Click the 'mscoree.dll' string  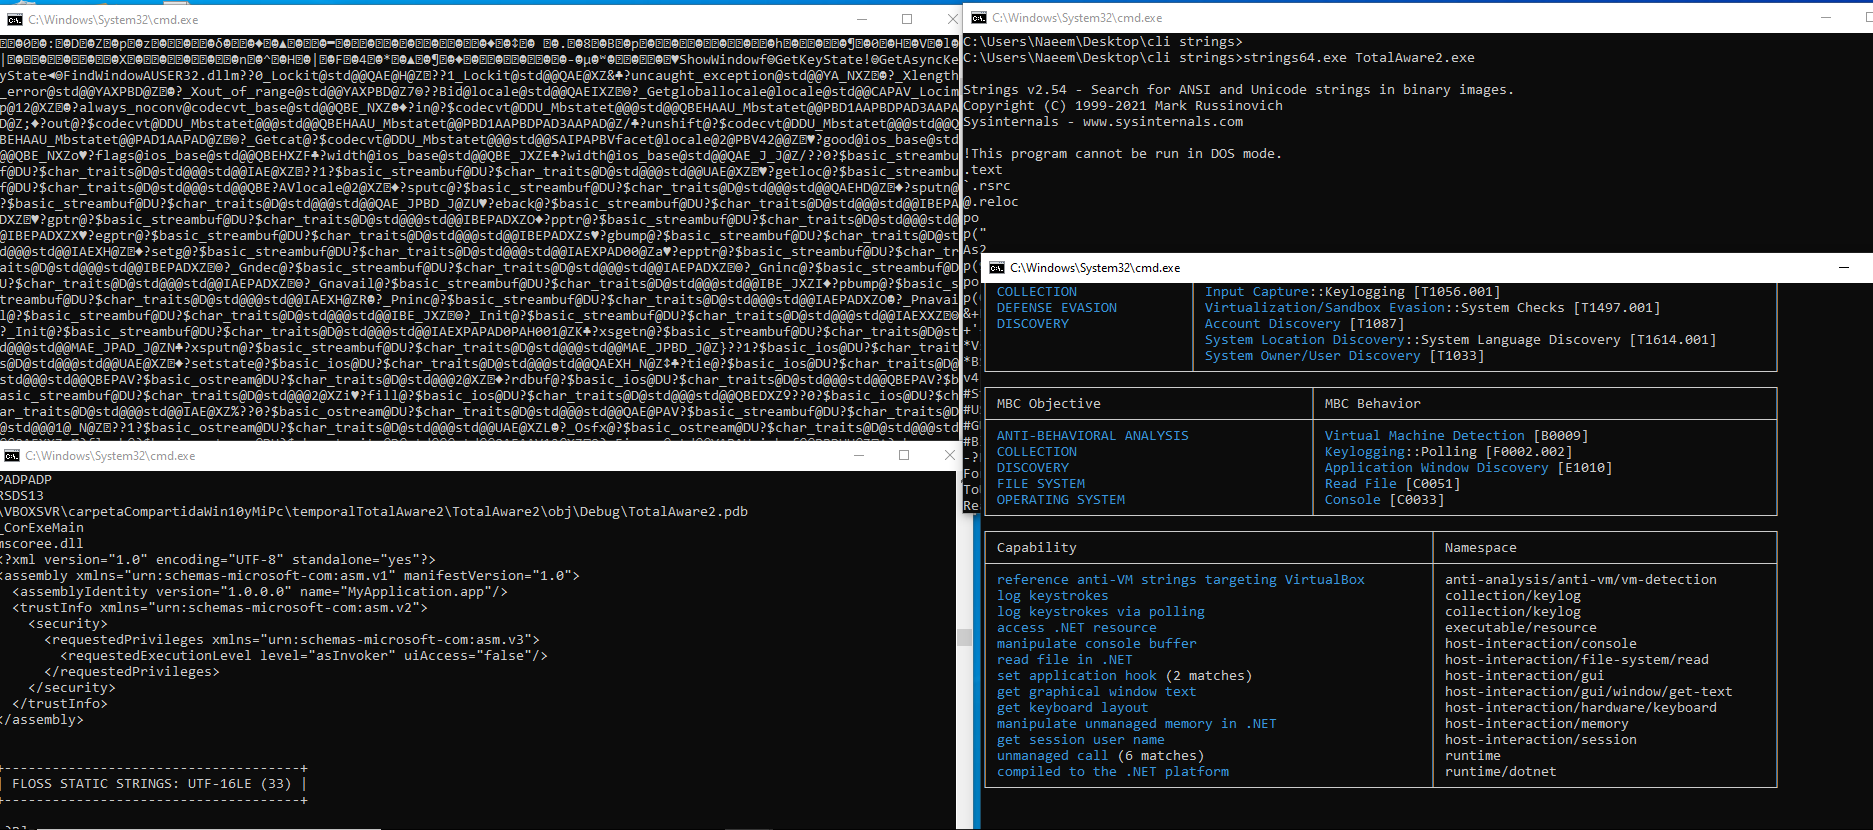point(42,544)
